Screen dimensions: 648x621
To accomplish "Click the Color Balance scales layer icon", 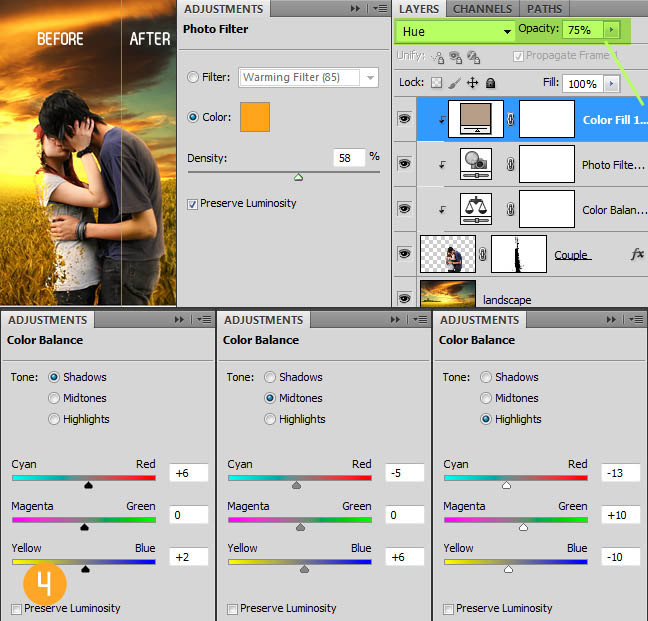I will pyautogui.click(x=475, y=209).
